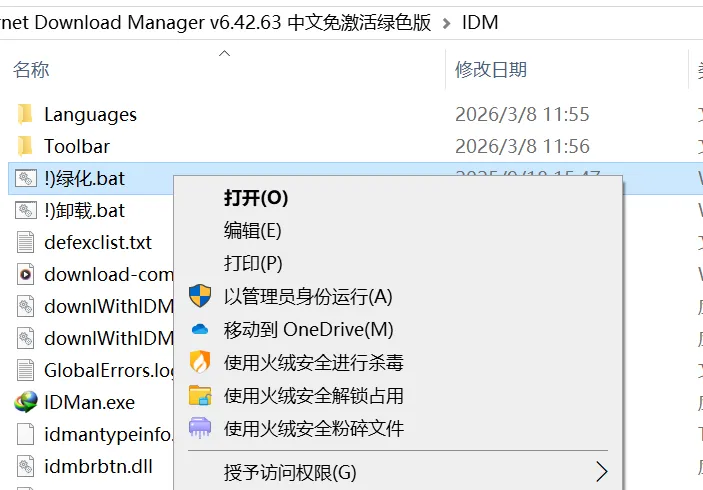Screen dimensions: 703x490
Task: Select the Languages folder icon
Action: pyautogui.click(x=25, y=114)
